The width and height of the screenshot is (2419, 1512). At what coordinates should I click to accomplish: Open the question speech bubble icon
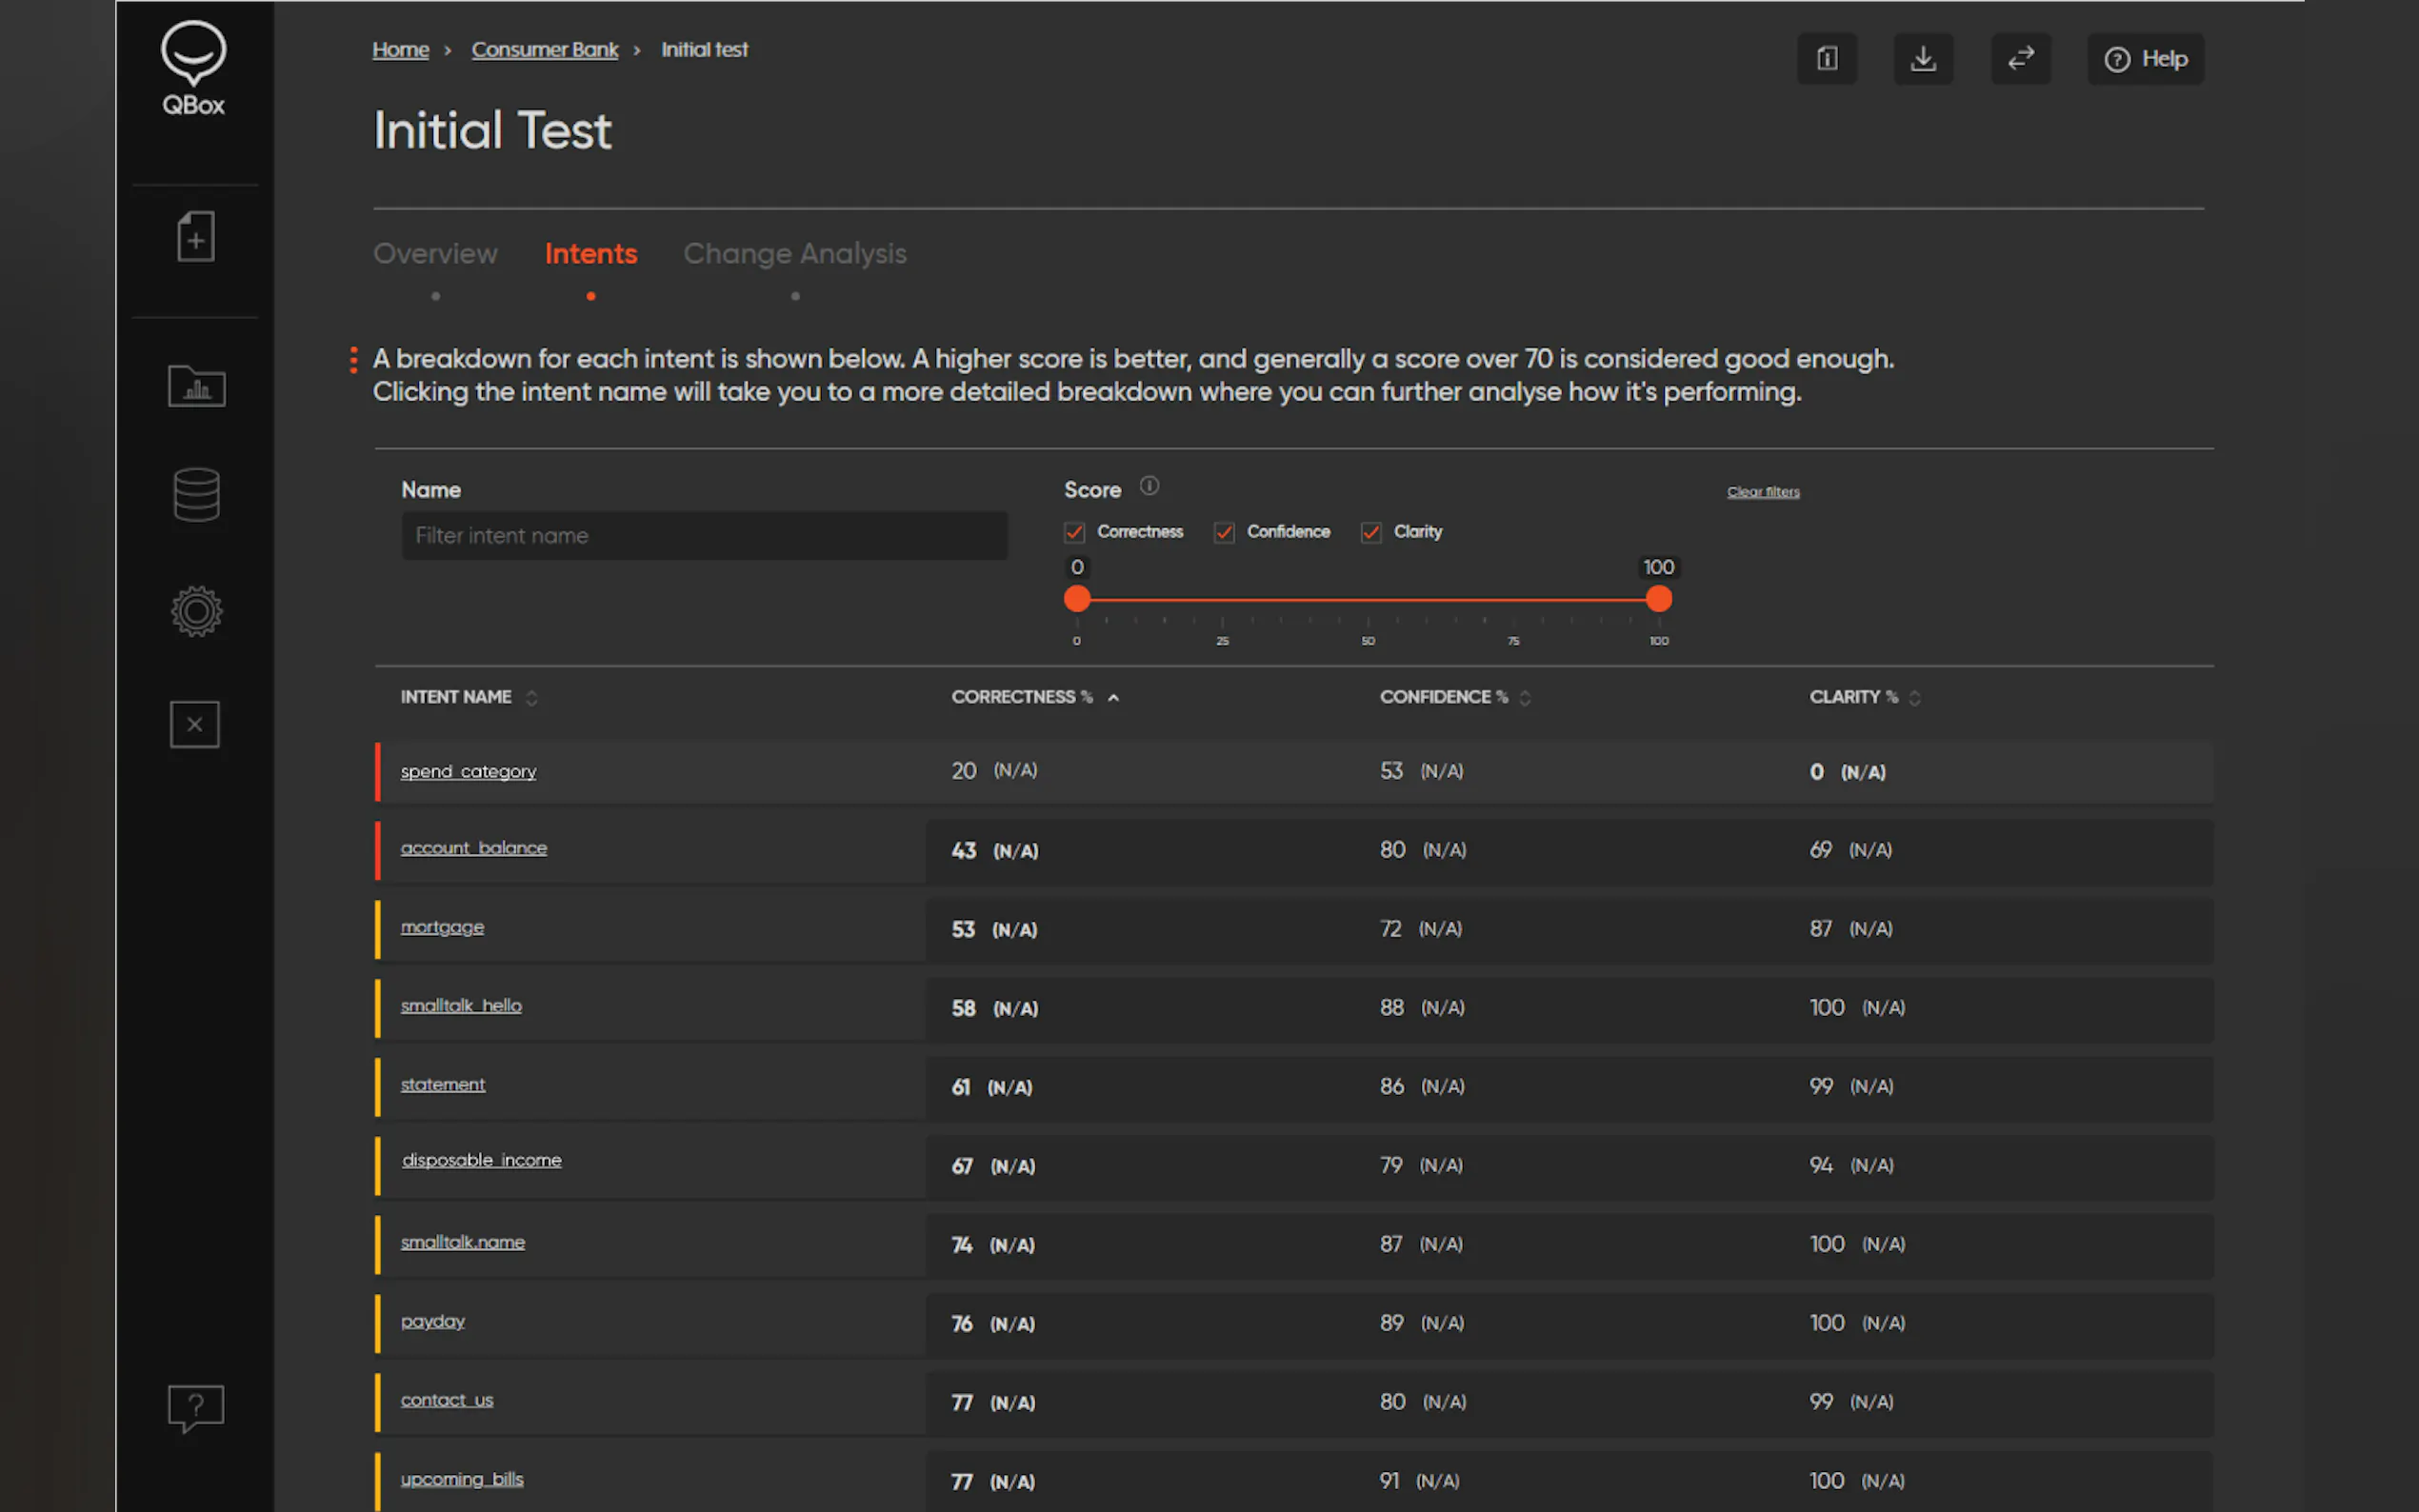tap(196, 1407)
